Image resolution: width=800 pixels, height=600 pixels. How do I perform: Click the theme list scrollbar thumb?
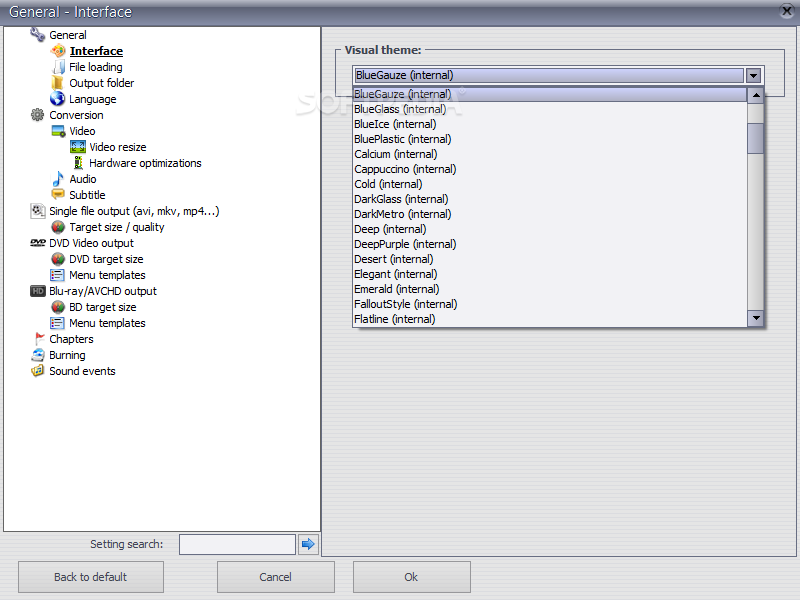[x=756, y=138]
